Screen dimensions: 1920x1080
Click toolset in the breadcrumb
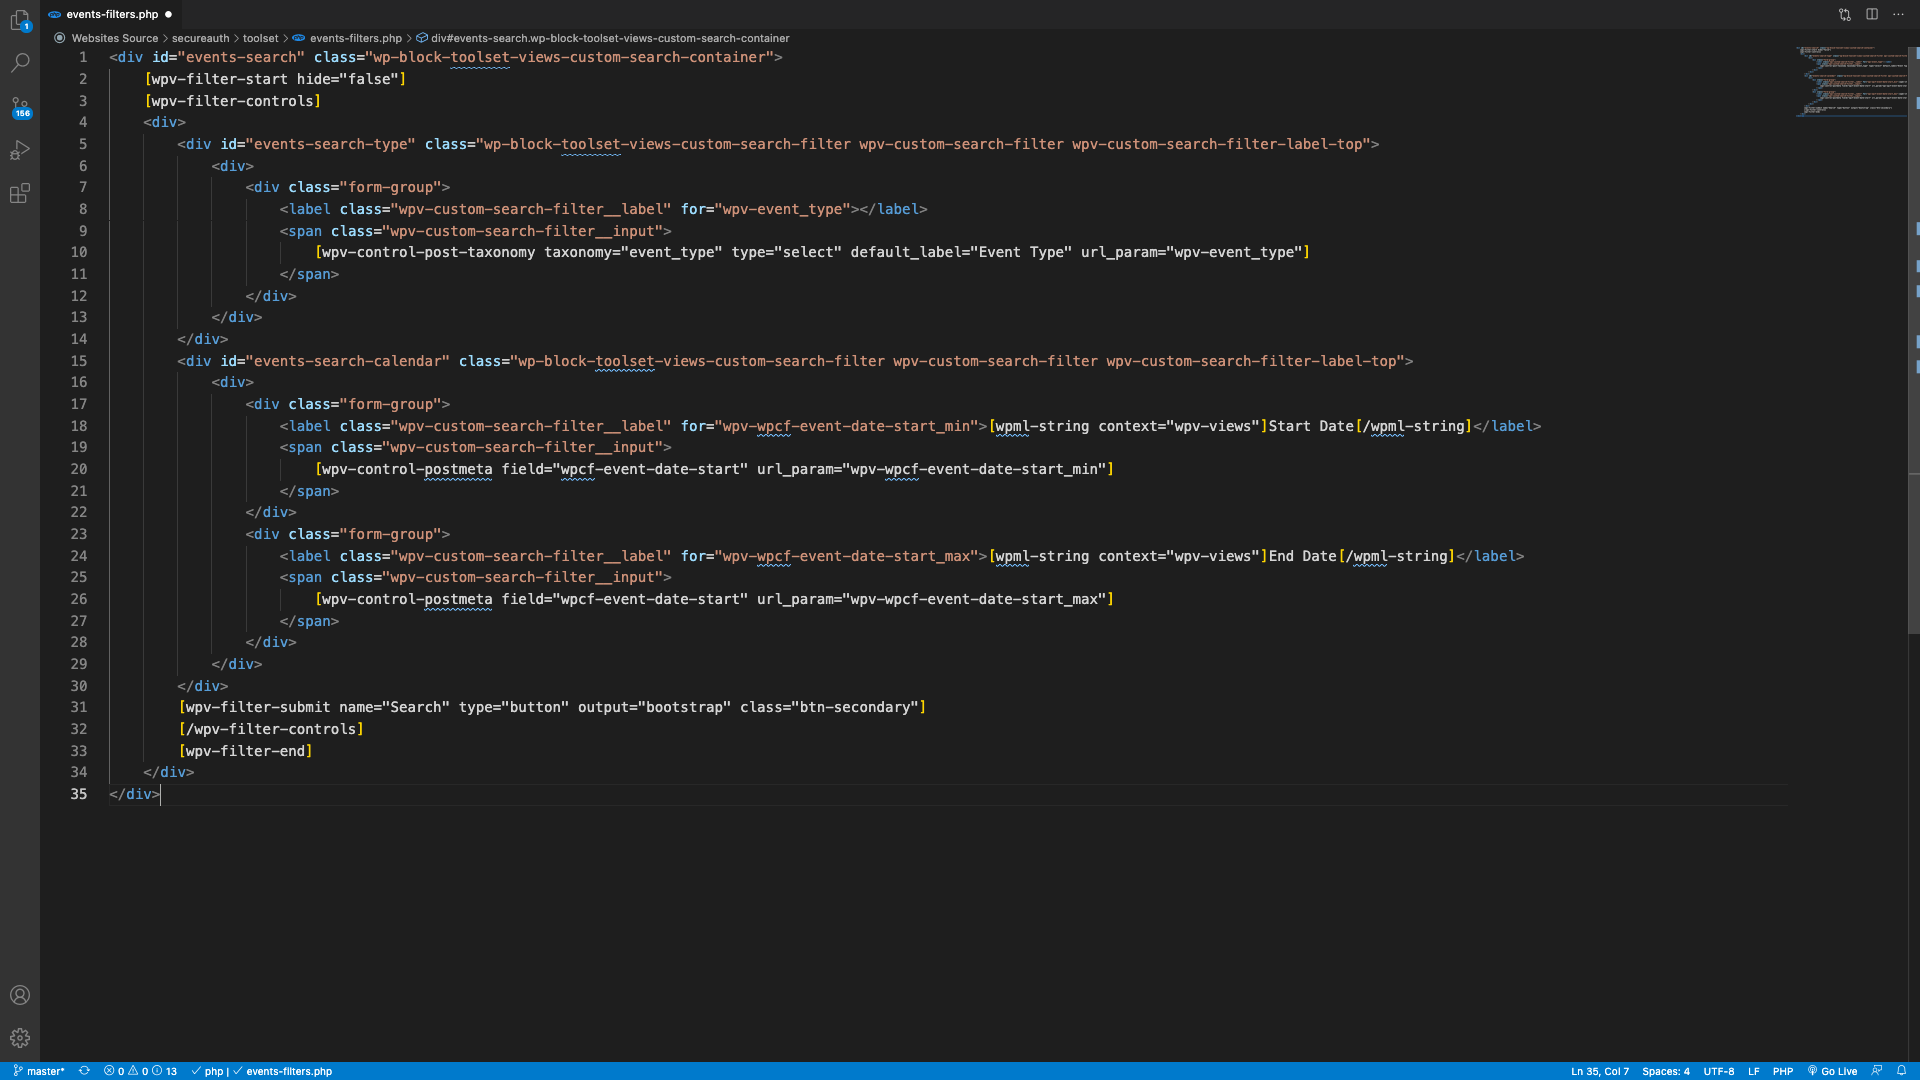click(260, 38)
